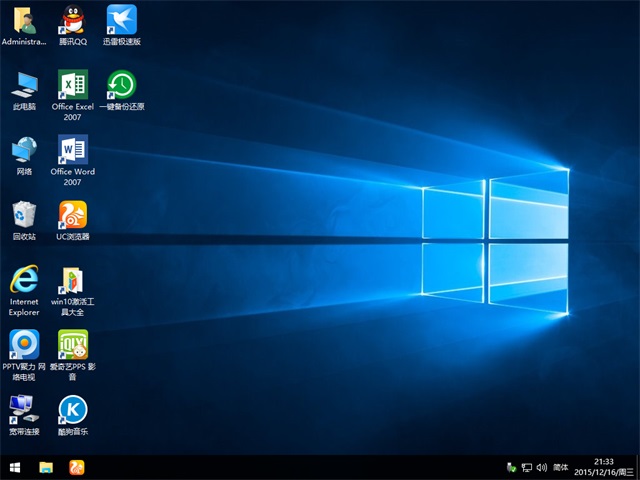
Task: Select the 回收站 recycle bin icon
Action: click(24, 215)
